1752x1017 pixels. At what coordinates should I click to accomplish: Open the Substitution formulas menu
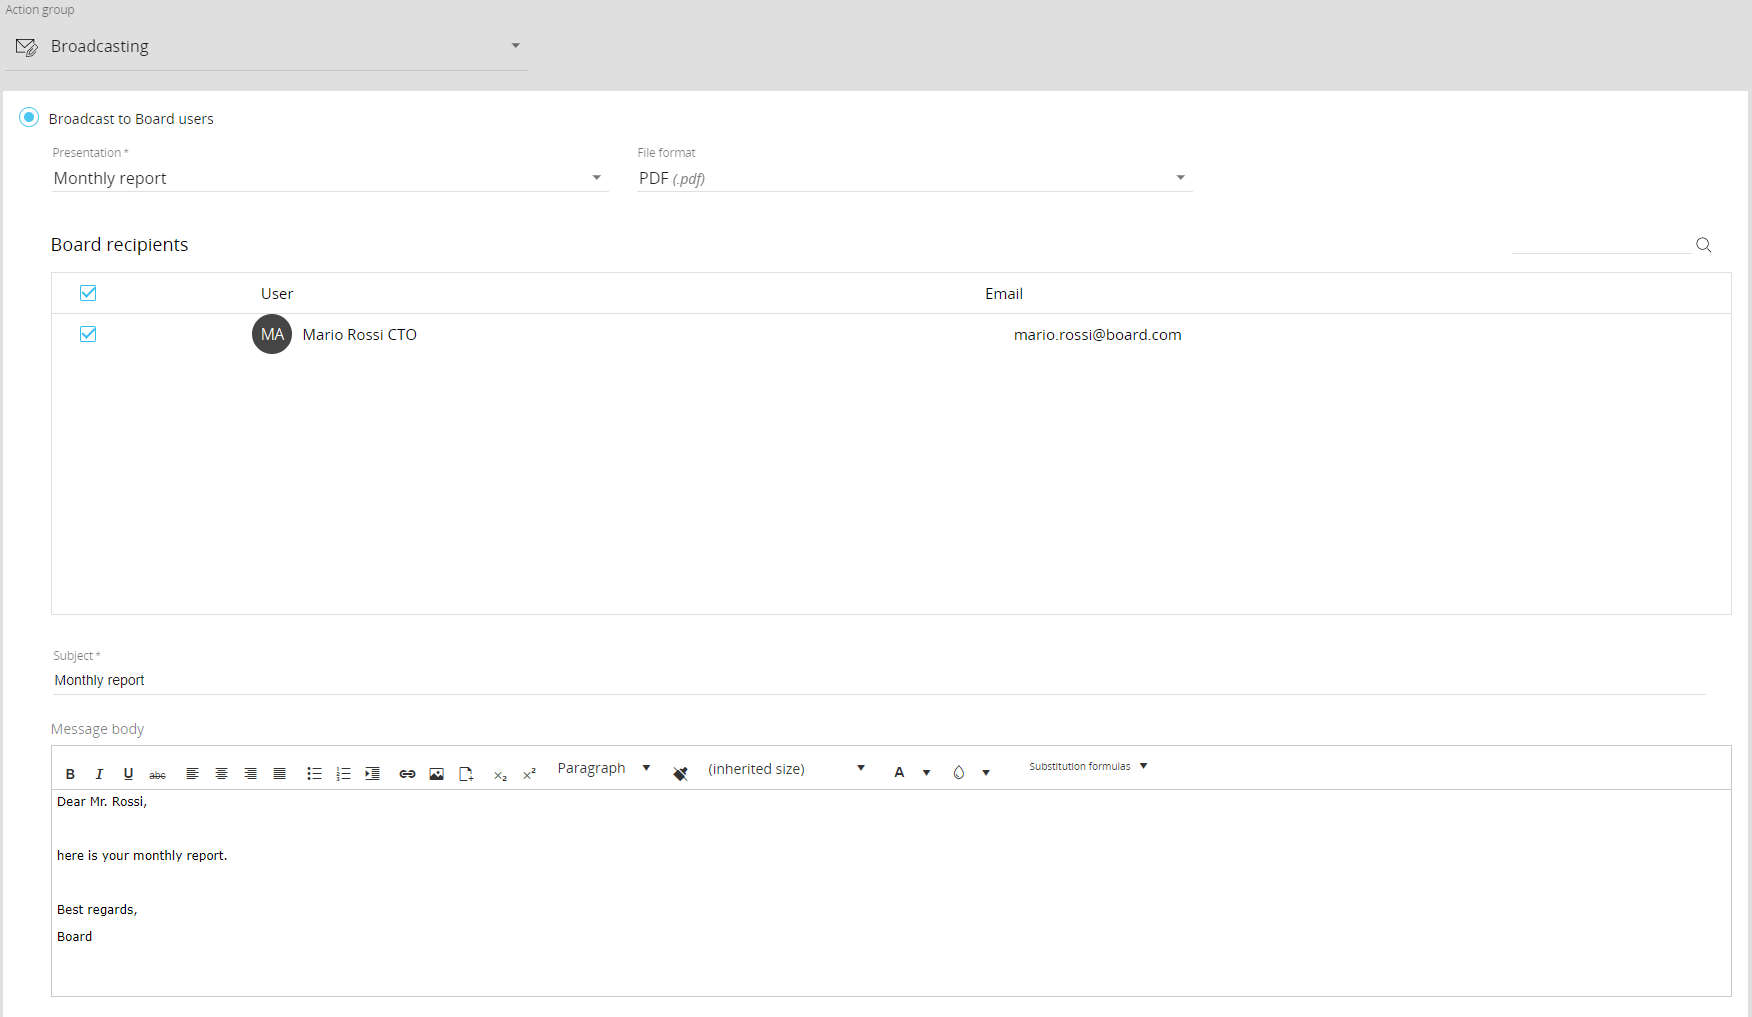1088,767
